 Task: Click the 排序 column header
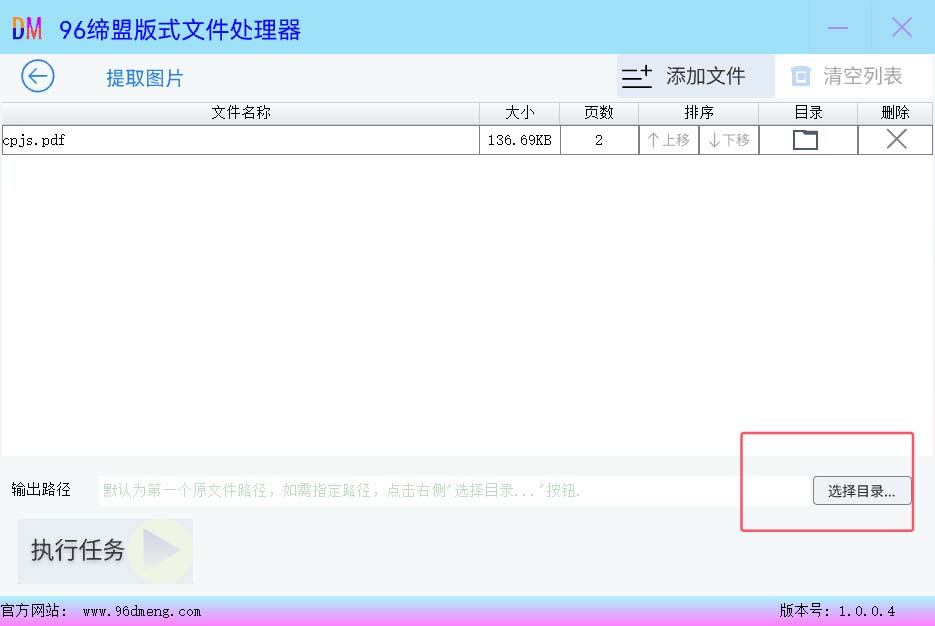[699, 113]
